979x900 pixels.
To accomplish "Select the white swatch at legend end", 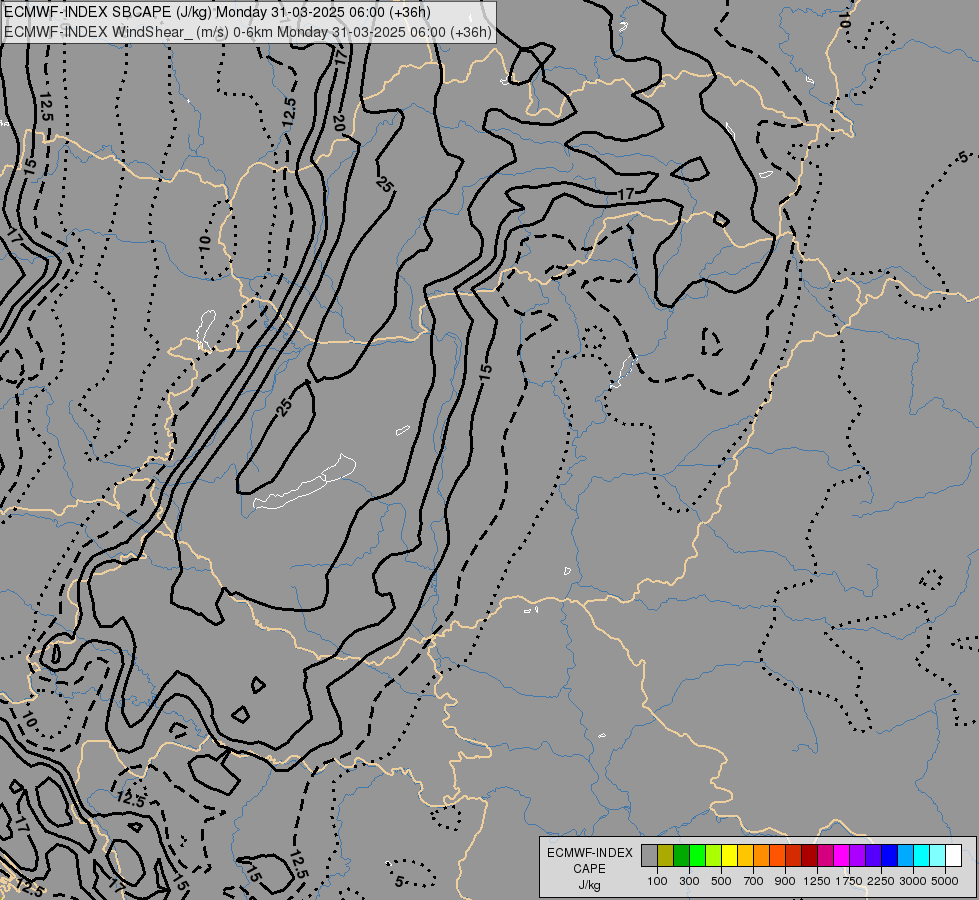I will click(953, 856).
